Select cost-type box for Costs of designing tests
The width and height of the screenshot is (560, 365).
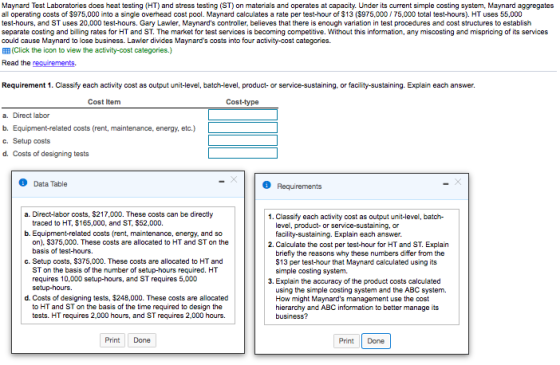pos(243,153)
